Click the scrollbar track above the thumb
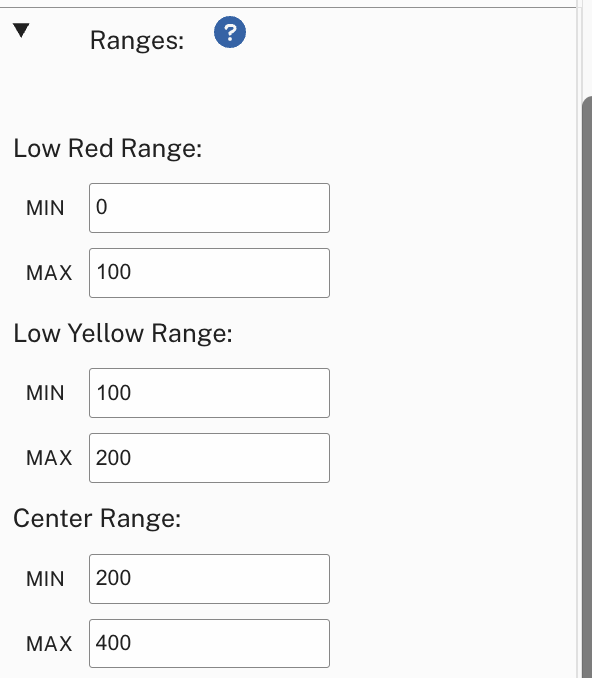The image size is (592, 678). 587,50
